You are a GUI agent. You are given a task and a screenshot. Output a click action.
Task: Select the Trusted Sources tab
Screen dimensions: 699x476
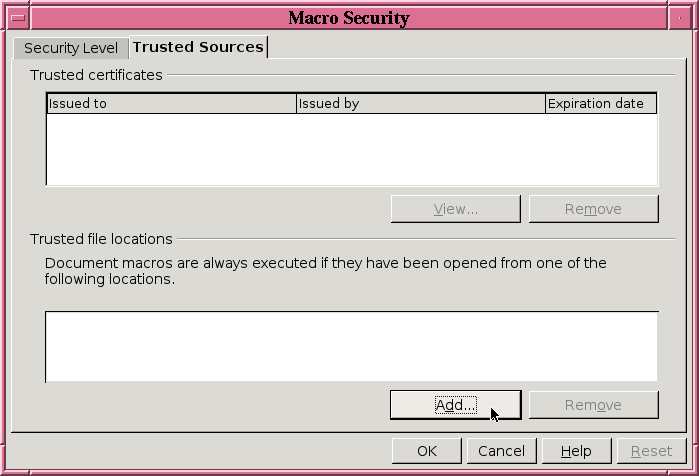click(198, 47)
